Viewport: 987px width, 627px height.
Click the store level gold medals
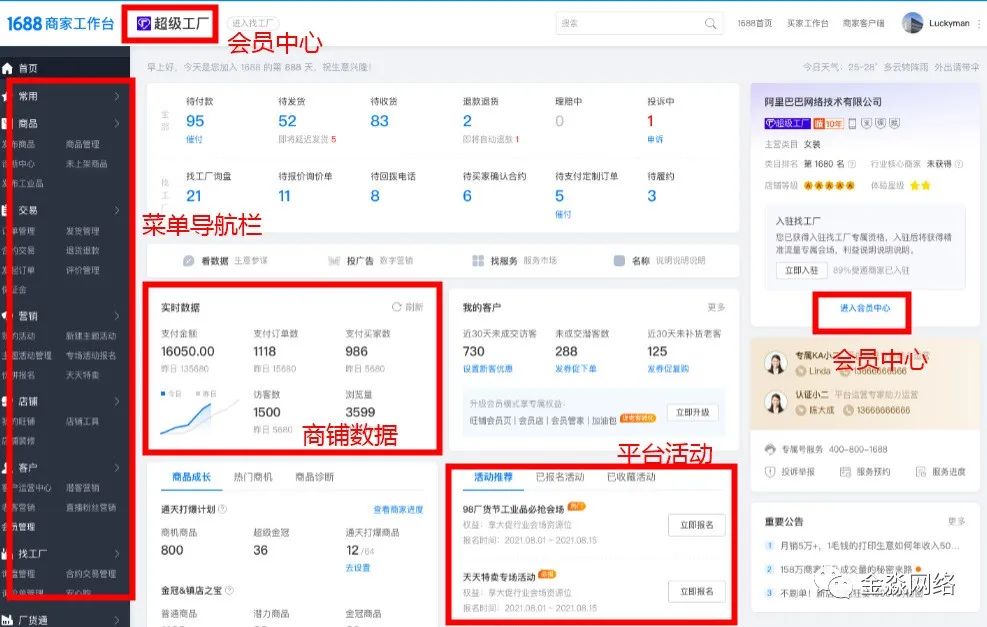[x=829, y=186]
